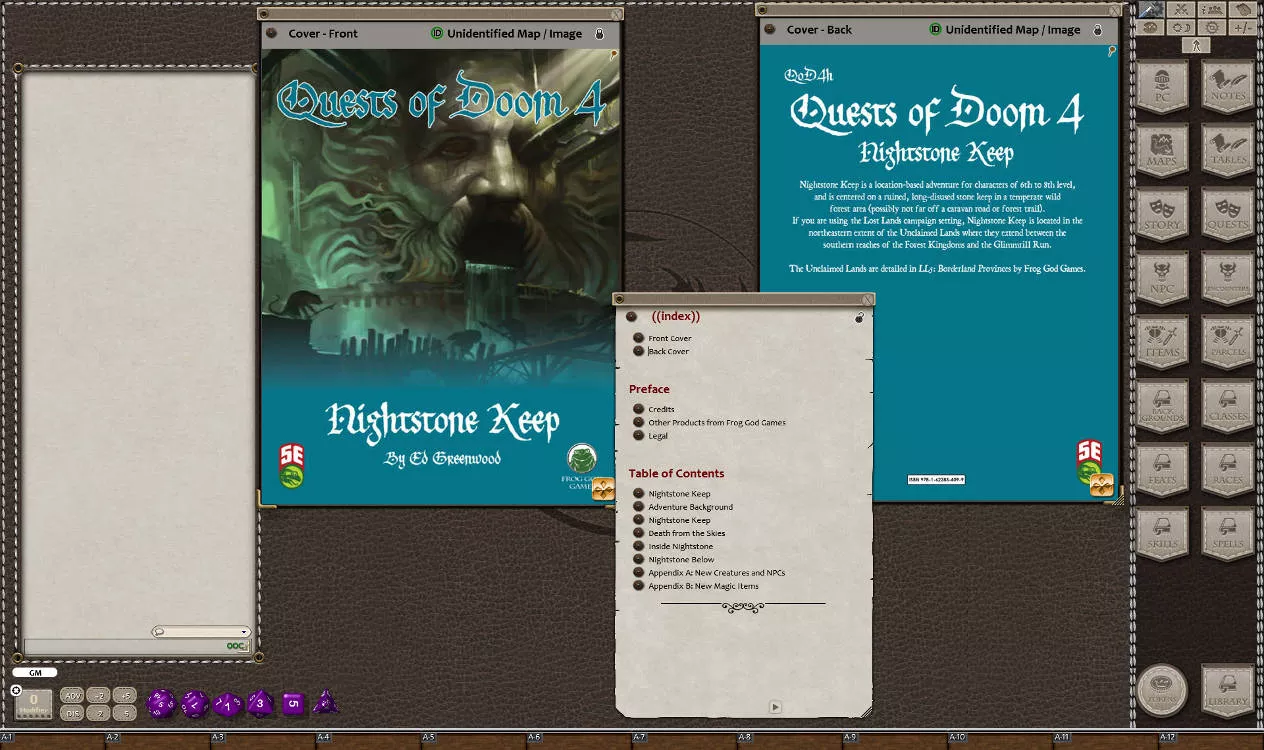Click the person effects icon below toolbar
Screen dimensions: 1264x750
tap(1196, 45)
